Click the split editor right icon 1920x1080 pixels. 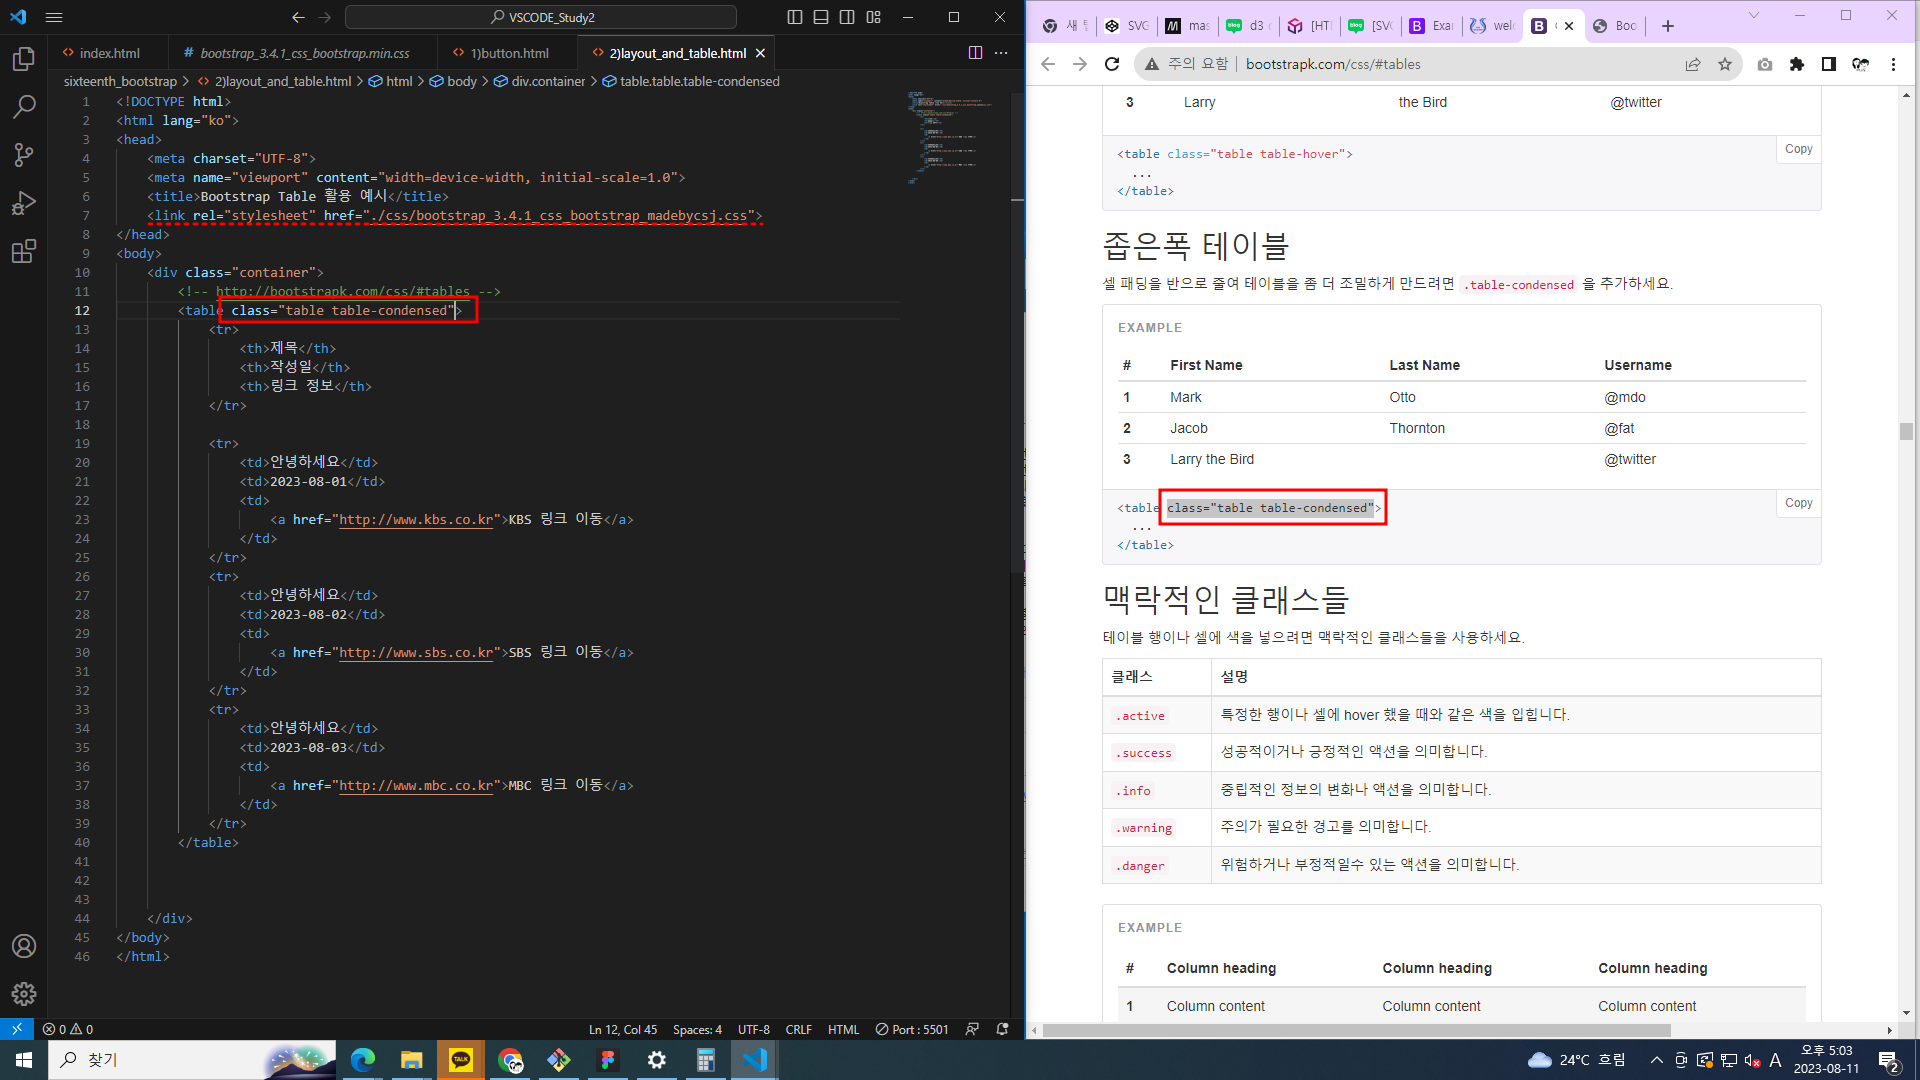point(975,53)
